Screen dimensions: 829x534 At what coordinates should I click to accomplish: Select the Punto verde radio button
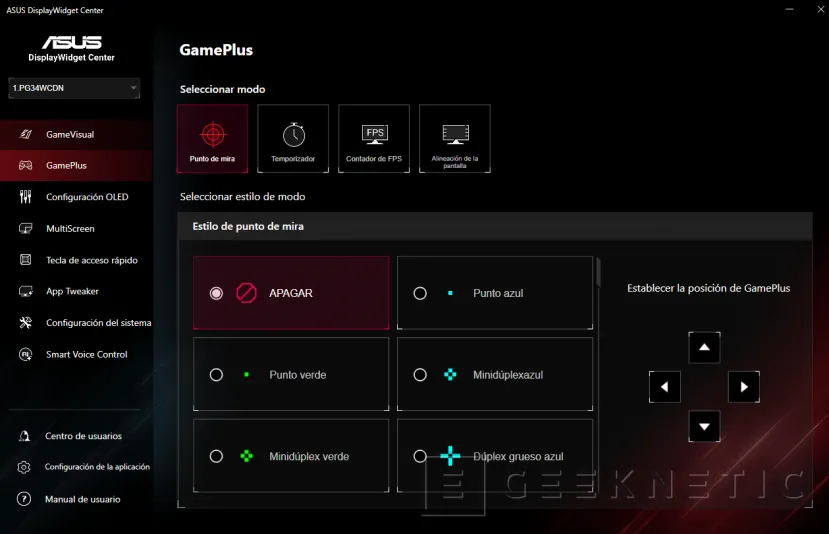click(x=216, y=374)
